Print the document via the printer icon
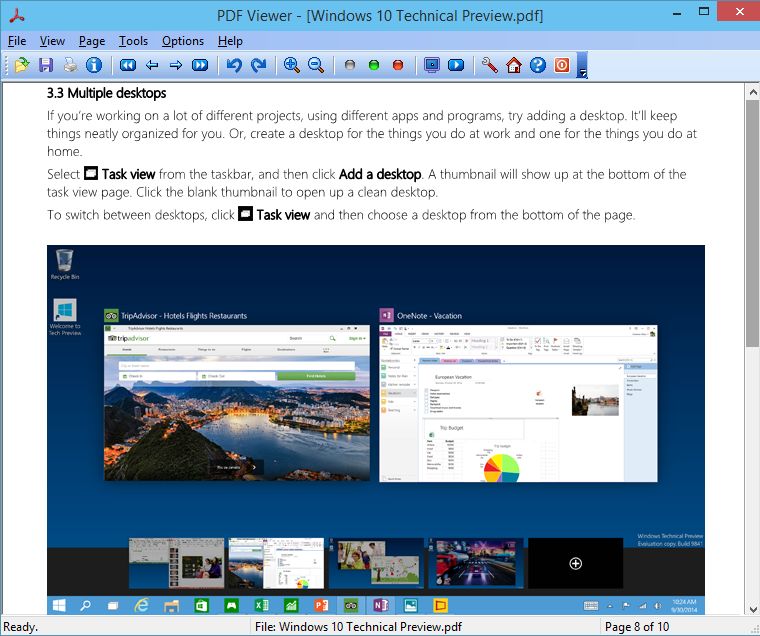 (x=70, y=65)
